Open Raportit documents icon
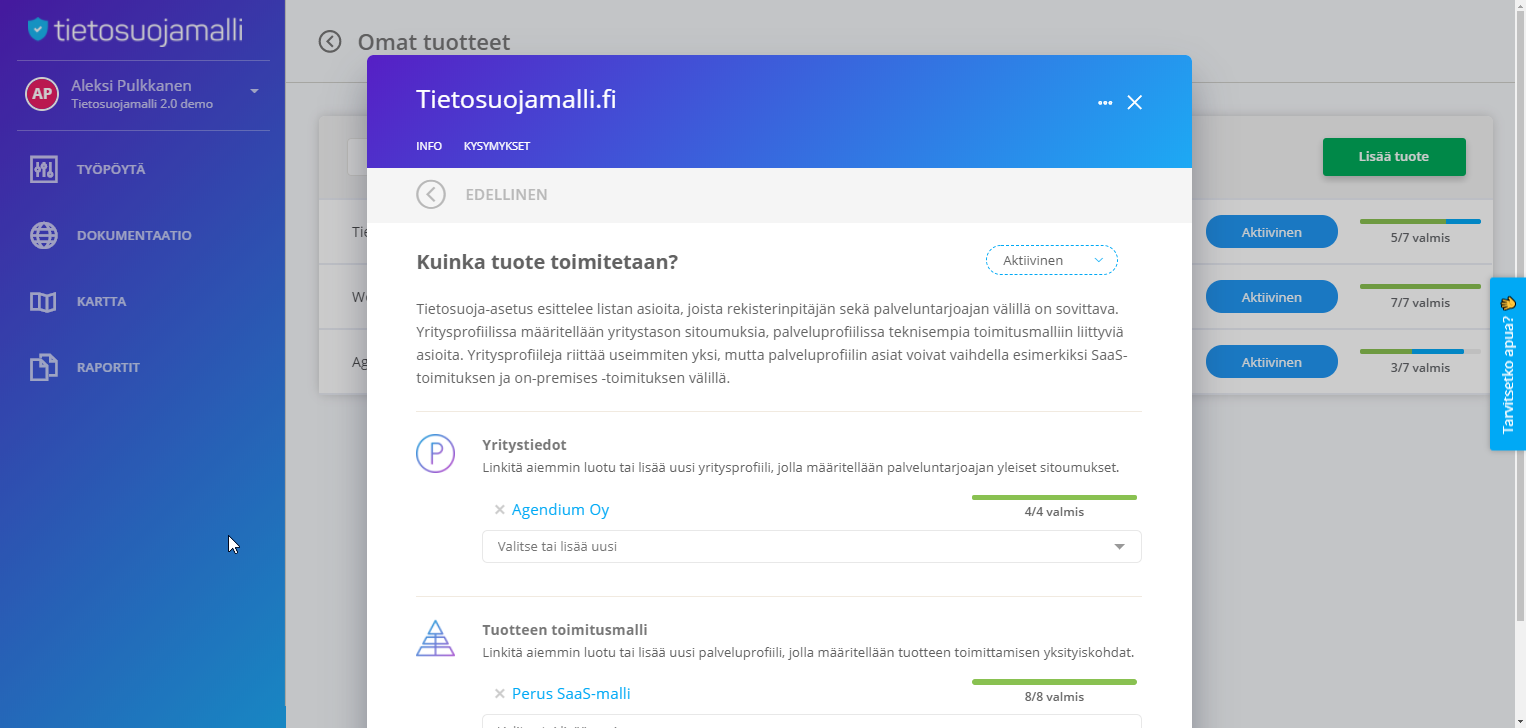This screenshot has width=1526, height=728. 43,367
